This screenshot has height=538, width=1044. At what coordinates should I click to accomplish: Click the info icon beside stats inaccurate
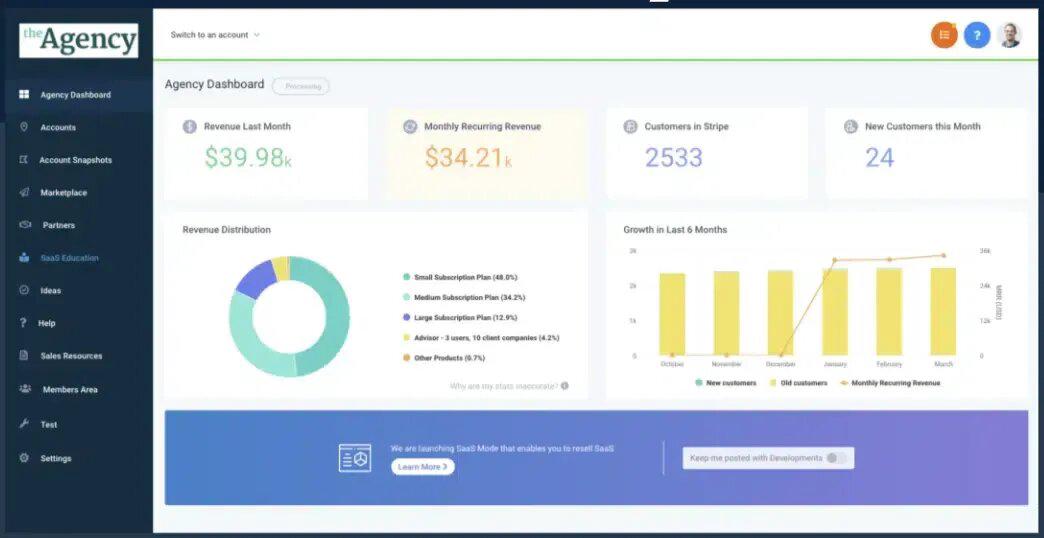(x=565, y=386)
